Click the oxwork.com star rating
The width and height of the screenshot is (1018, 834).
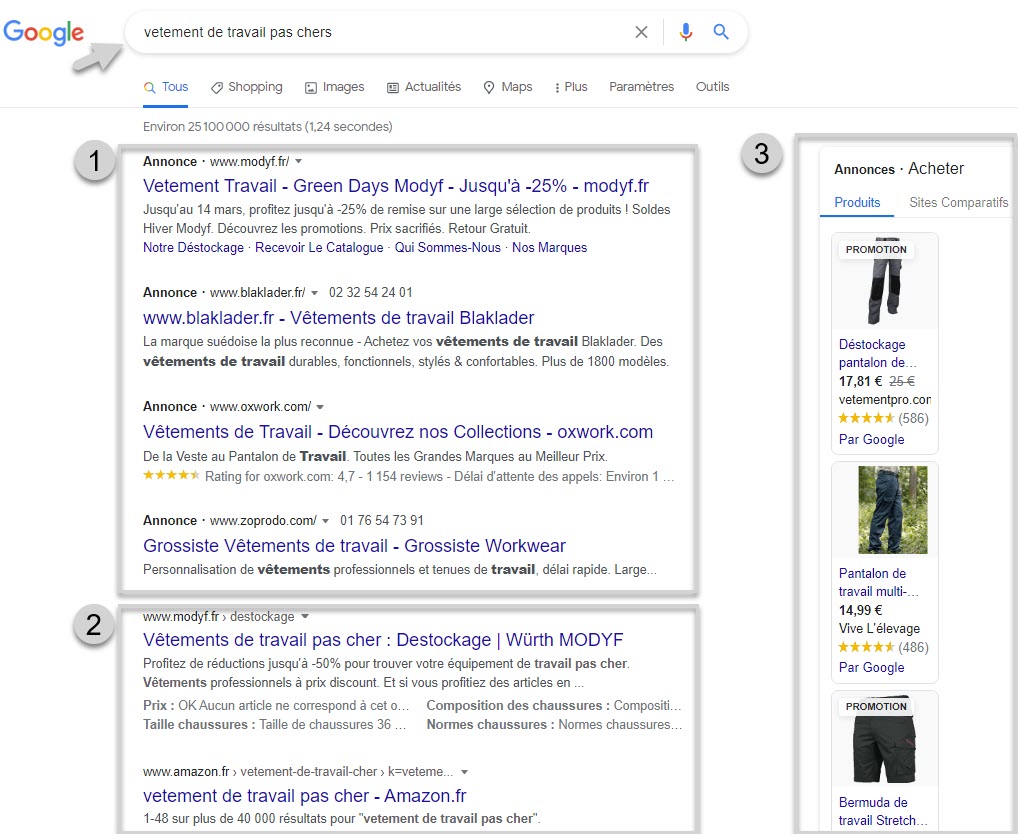tap(171, 476)
